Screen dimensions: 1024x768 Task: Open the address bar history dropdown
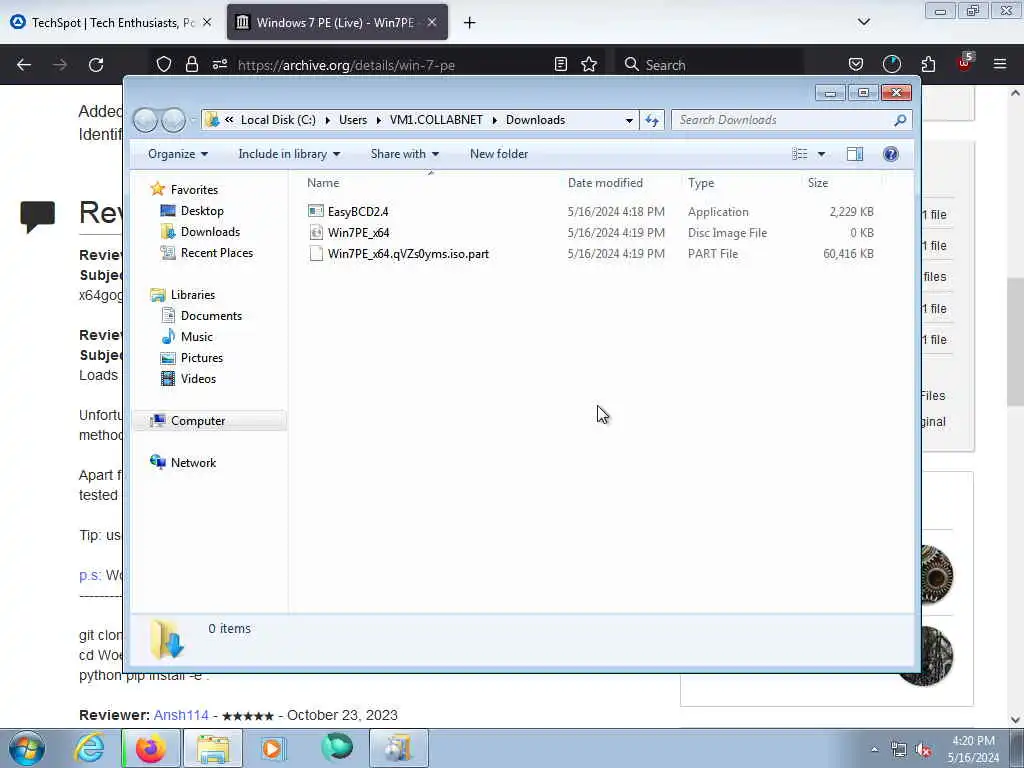point(629,120)
